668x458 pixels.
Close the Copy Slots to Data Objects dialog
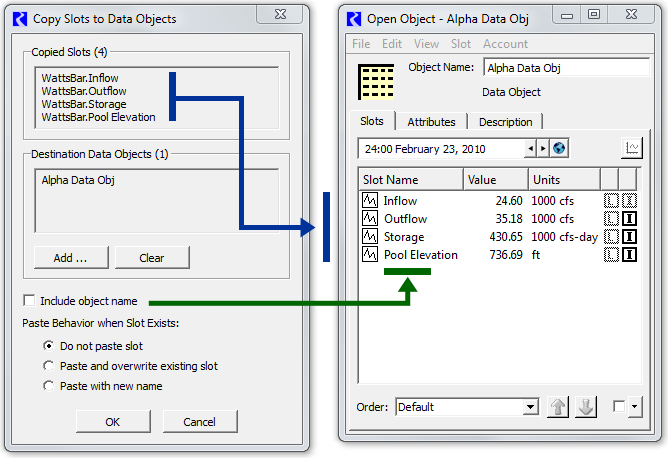[280, 14]
